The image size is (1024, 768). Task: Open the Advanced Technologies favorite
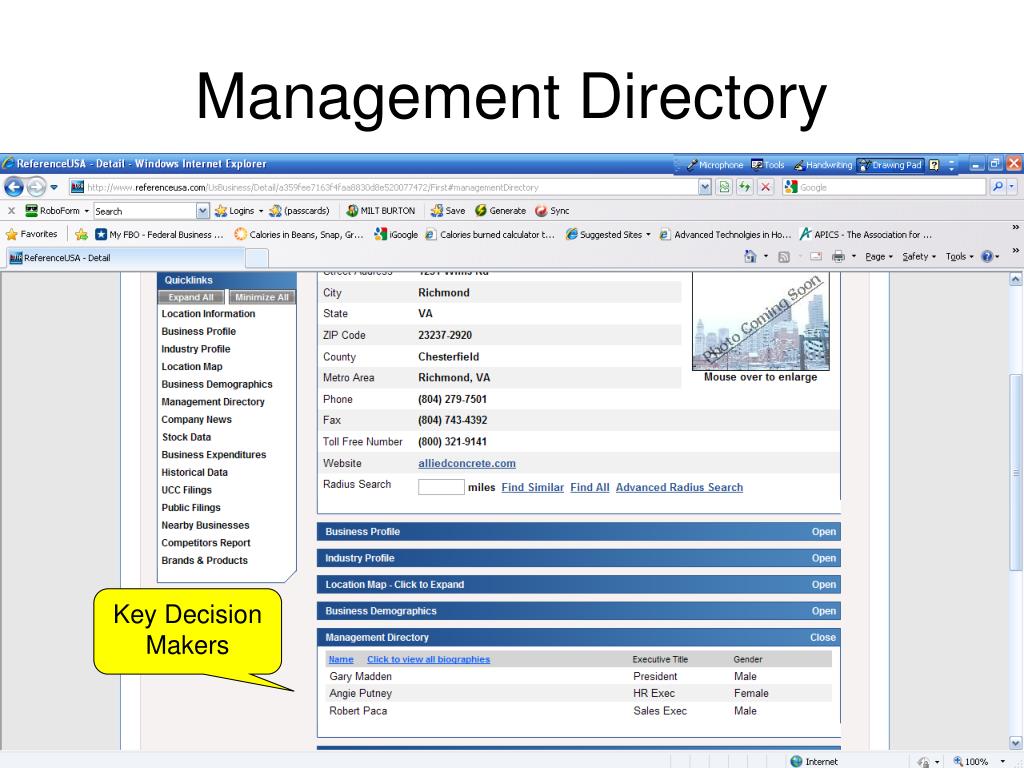[726, 234]
